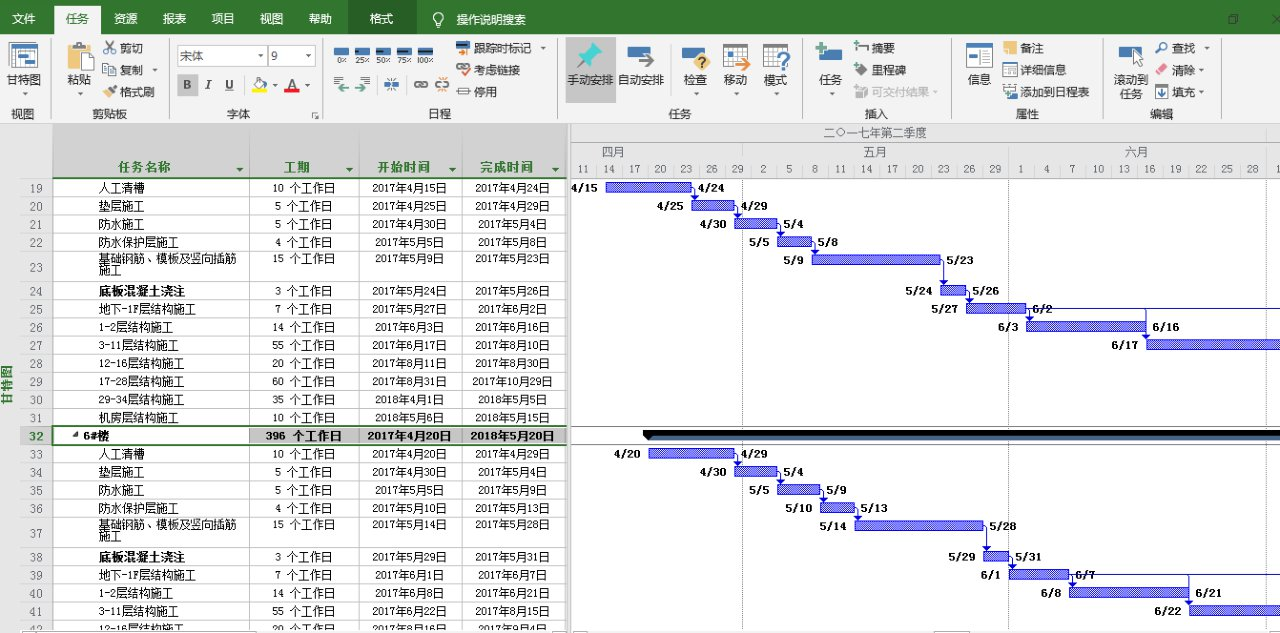The width and height of the screenshot is (1280, 633).
Task: Click the 停用 inactivate button
Action: (x=476, y=92)
